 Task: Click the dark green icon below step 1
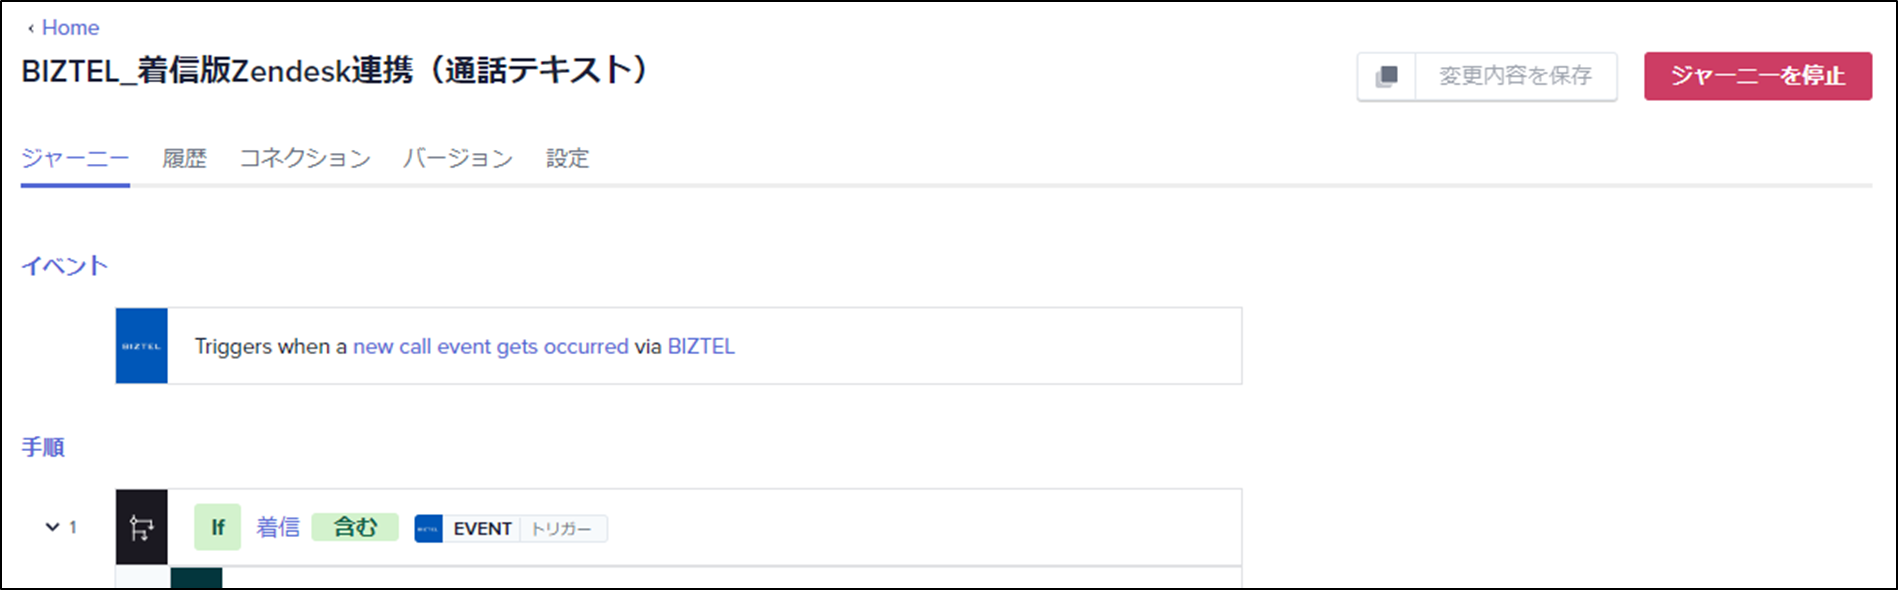pos(196,578)
